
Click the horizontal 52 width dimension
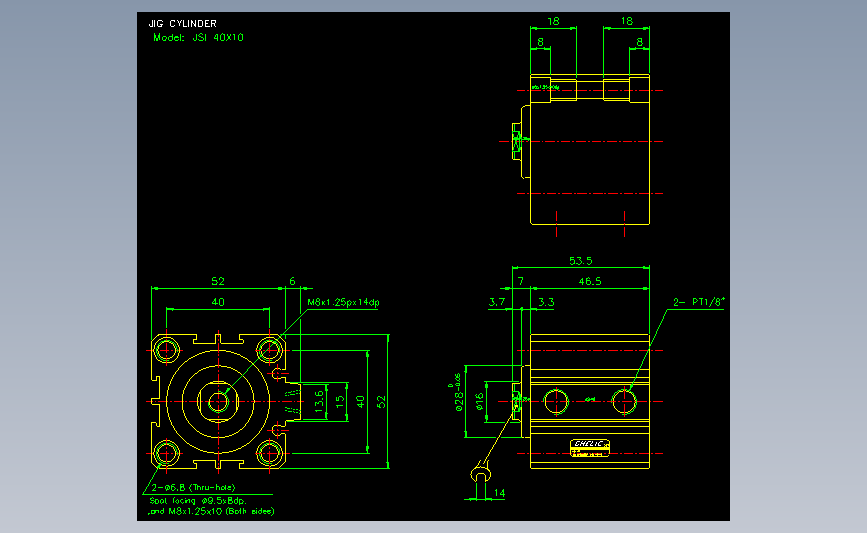pyautogui.click(x=218, y=281)
